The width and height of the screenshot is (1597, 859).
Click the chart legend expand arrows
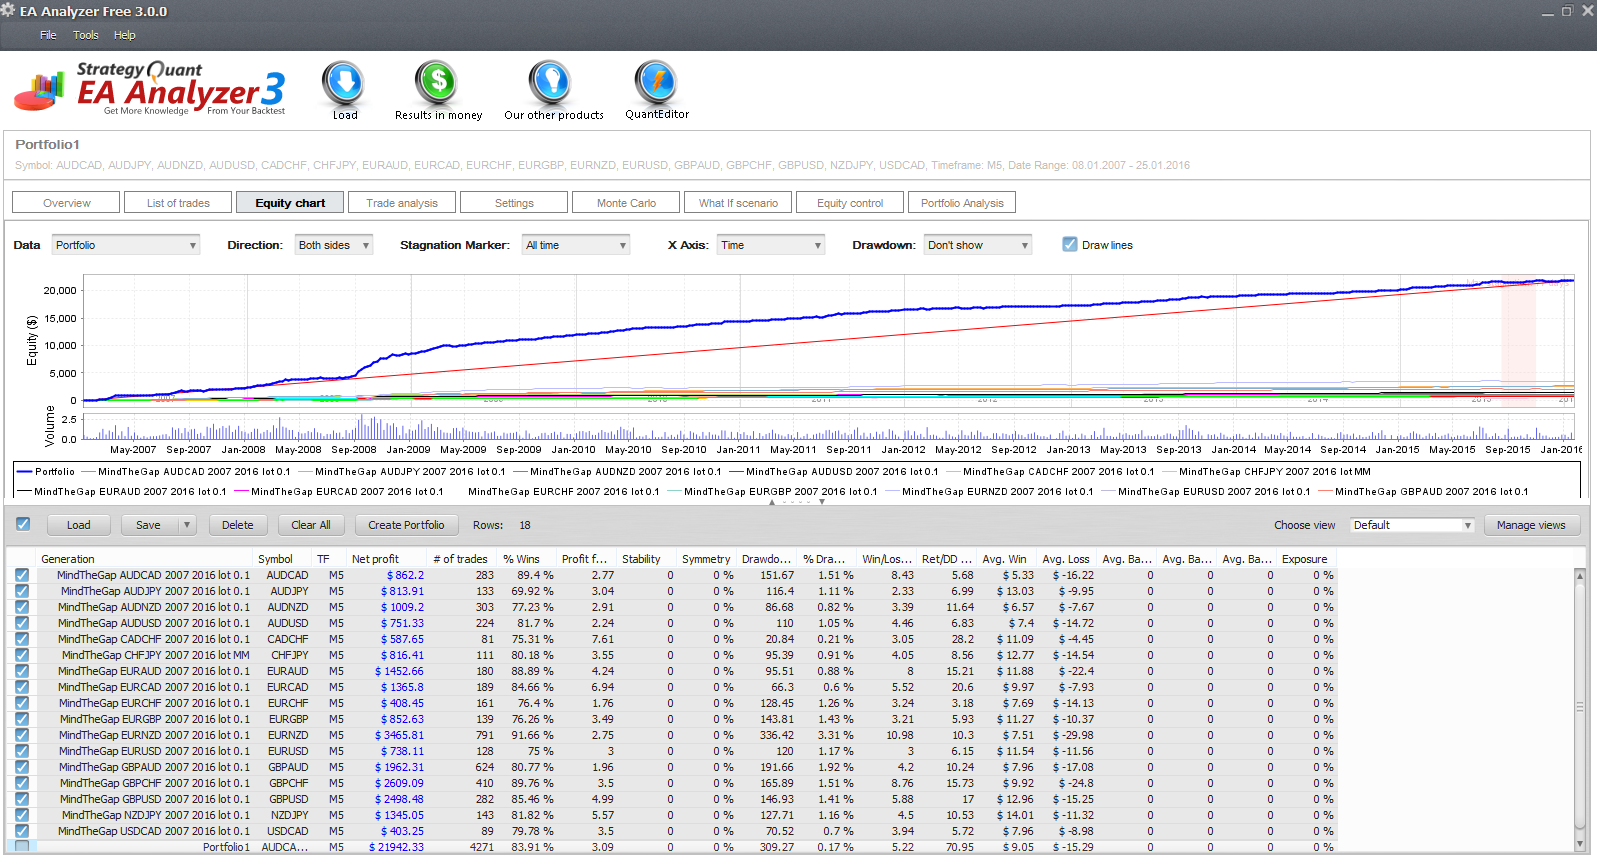[x=796, y=502]
